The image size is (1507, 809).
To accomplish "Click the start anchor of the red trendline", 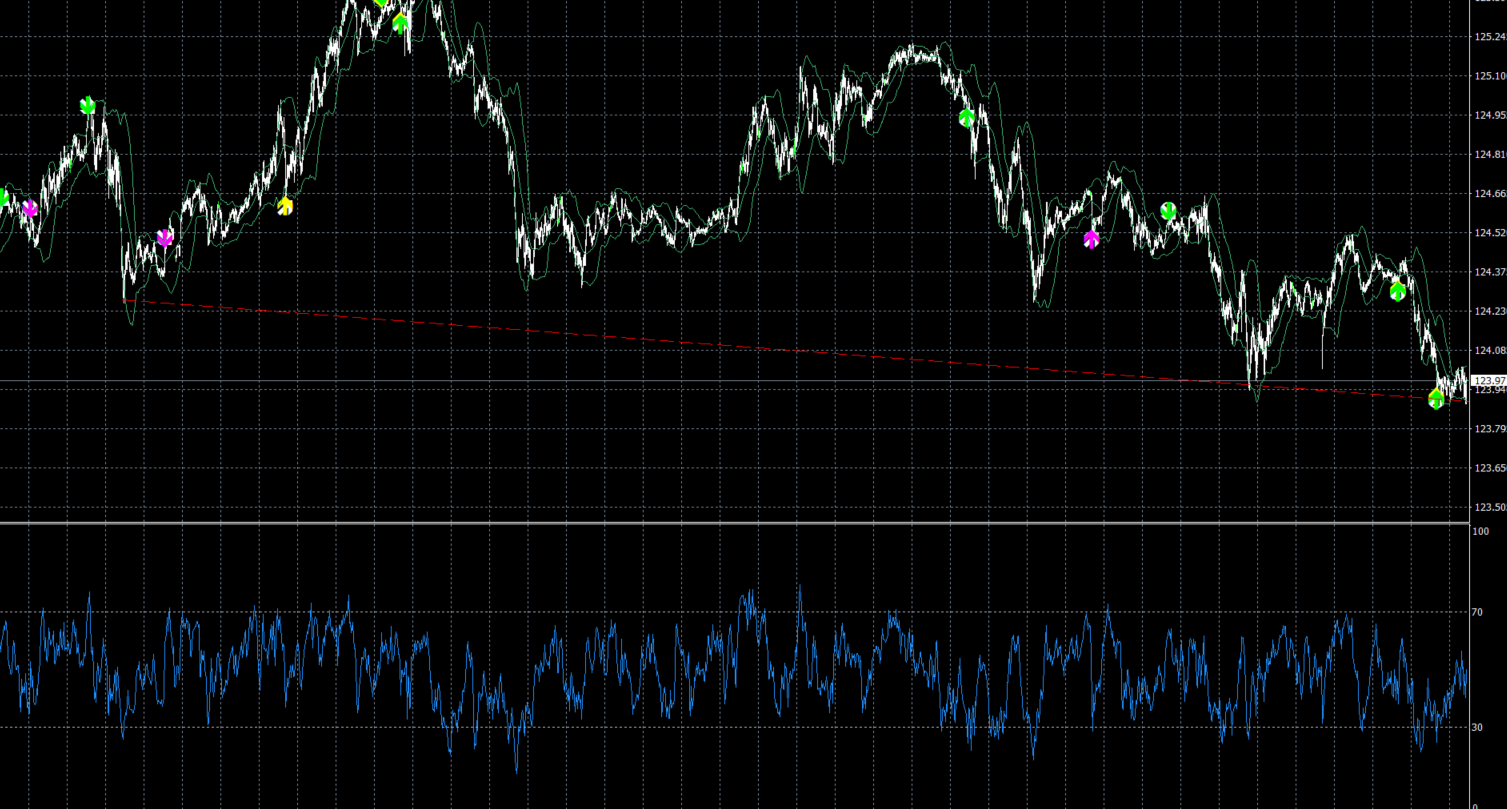I will (125, 300).
